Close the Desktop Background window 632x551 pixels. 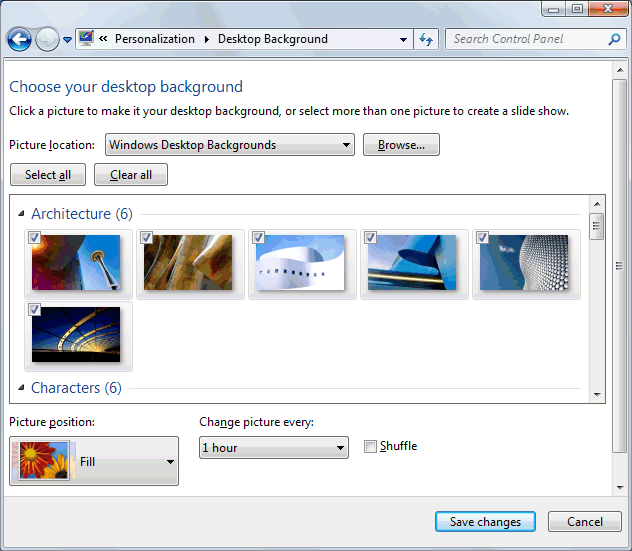click(608, 9)
